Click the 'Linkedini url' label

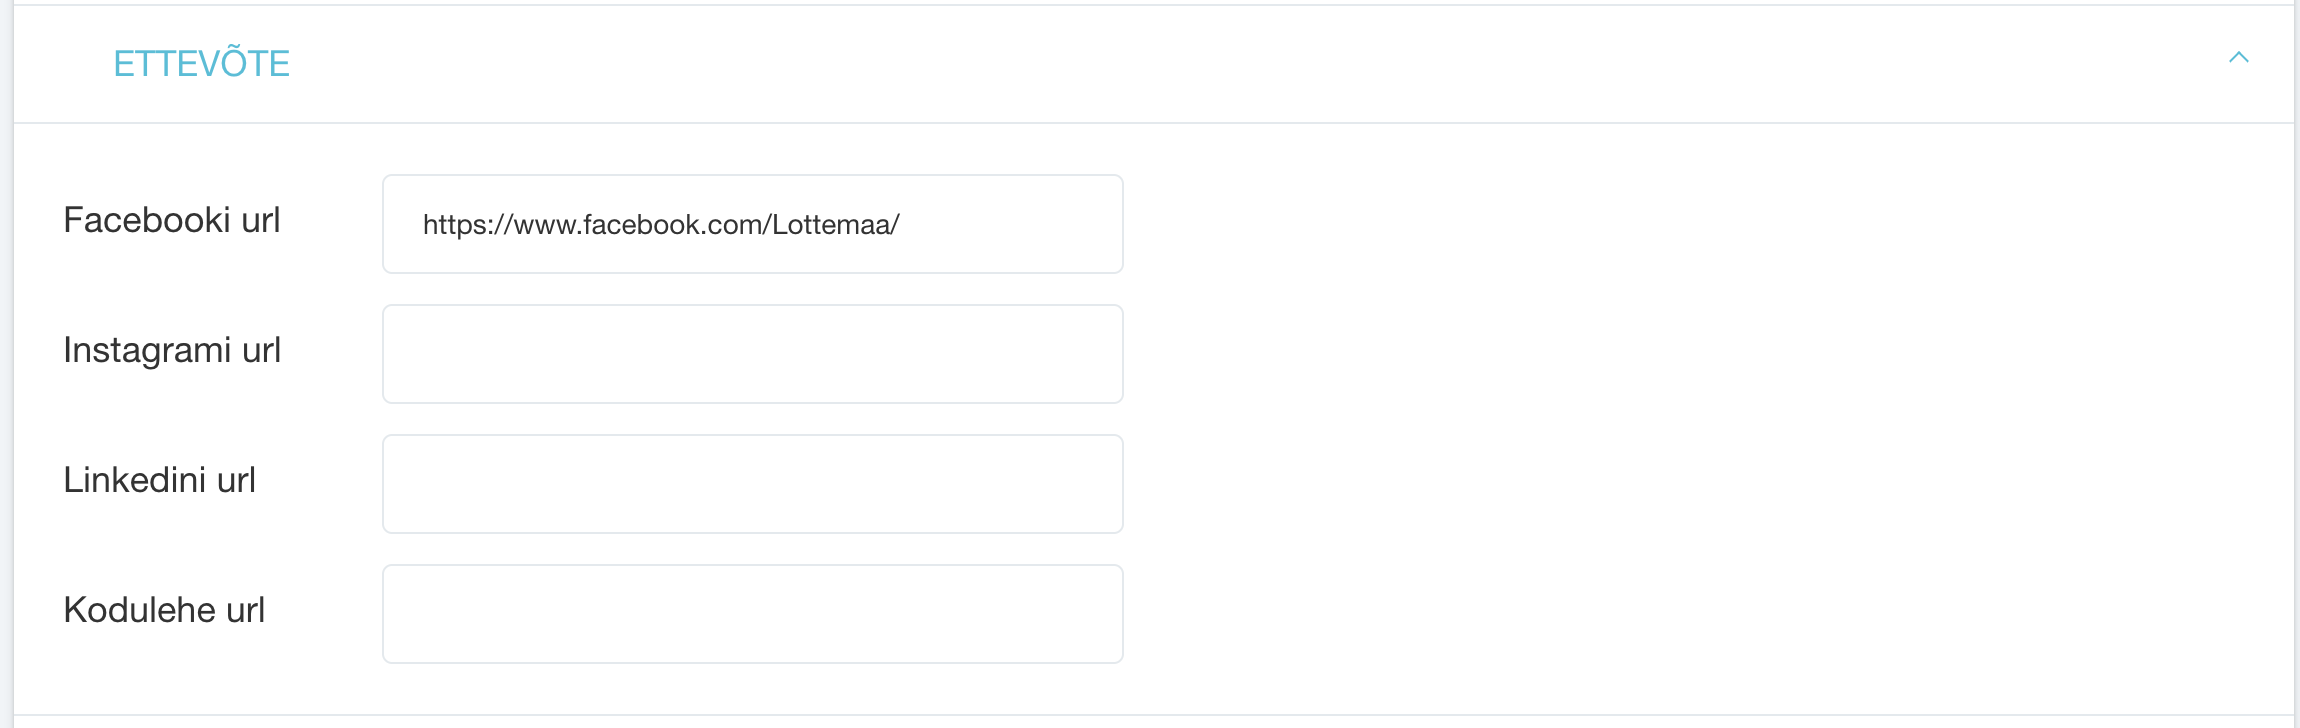(x=159, y=480)
